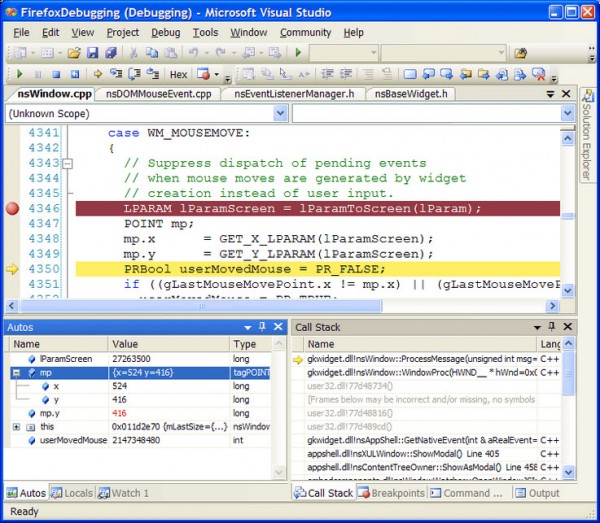Toggle auto-hide pin on Autos panel

[262, 326]
